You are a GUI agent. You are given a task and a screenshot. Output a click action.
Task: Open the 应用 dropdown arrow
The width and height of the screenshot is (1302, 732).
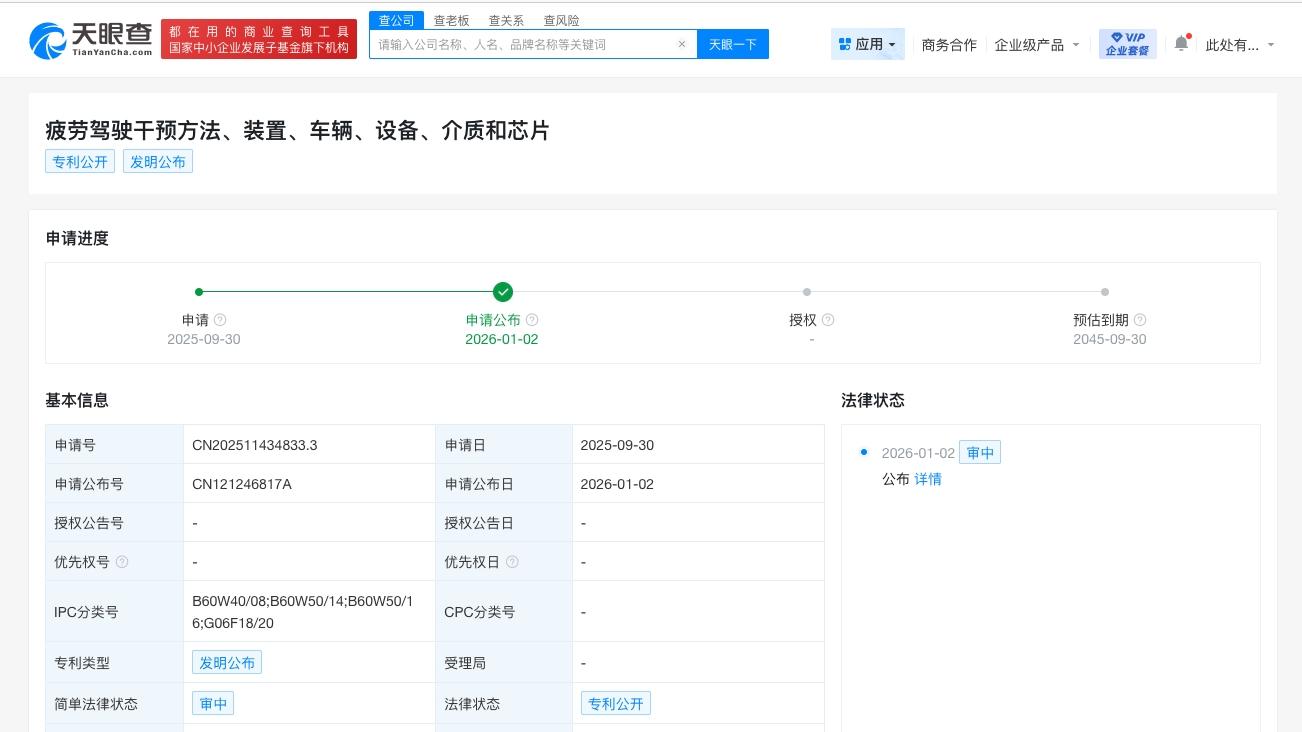click(893, 43)
